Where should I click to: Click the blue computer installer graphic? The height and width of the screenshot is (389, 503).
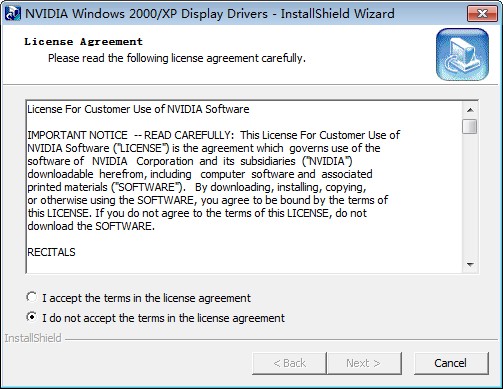(462, 55)
